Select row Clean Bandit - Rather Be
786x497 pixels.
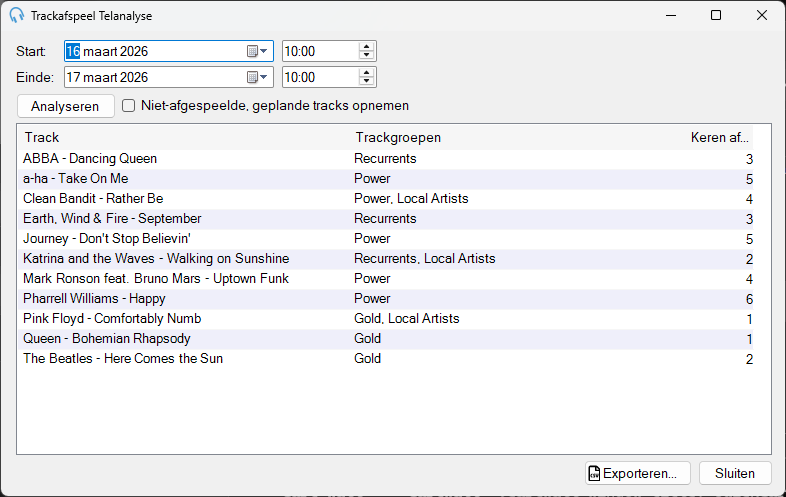coord(385,199)
